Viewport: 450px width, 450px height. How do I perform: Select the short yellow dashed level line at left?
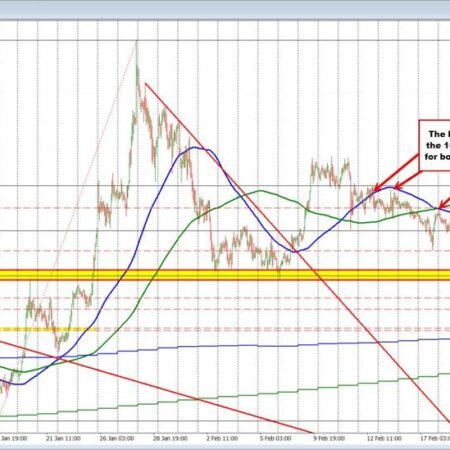[x=48, y=329]
